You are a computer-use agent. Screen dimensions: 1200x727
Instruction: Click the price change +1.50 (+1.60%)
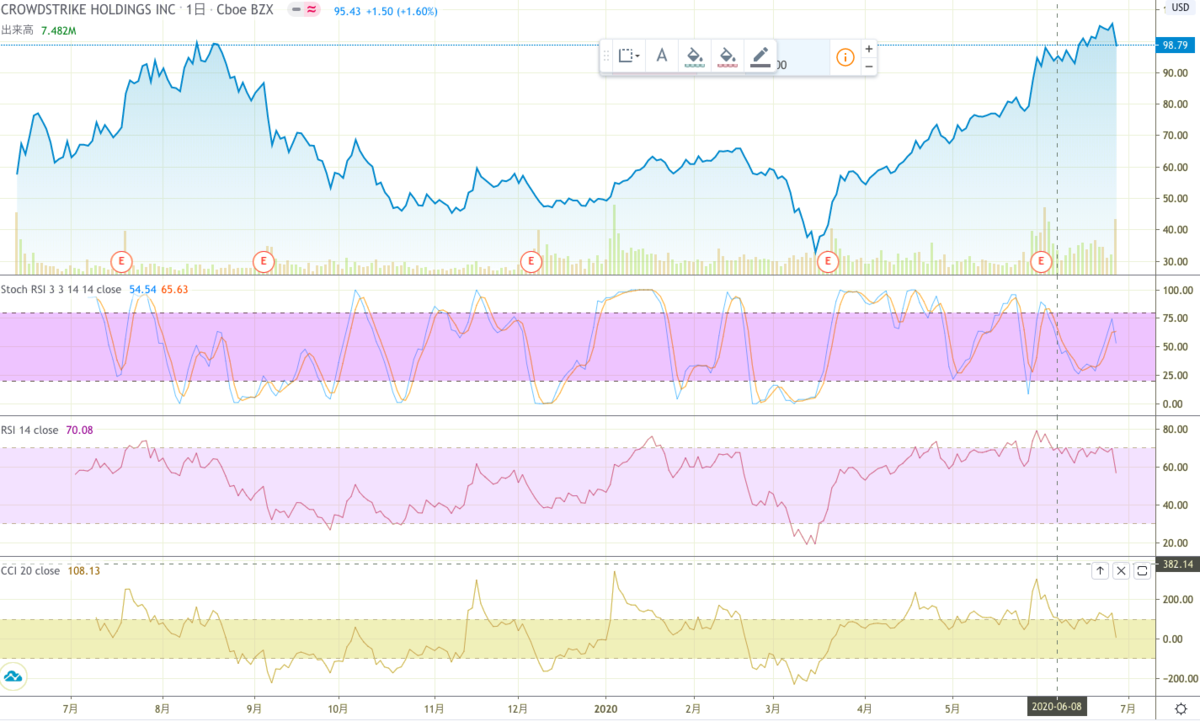(402, 11)
